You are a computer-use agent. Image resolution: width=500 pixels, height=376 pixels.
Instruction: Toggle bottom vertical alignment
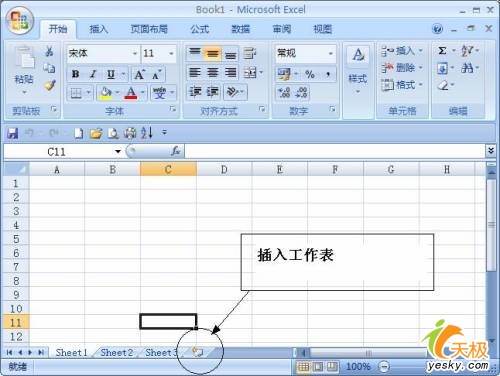(230, 53)
